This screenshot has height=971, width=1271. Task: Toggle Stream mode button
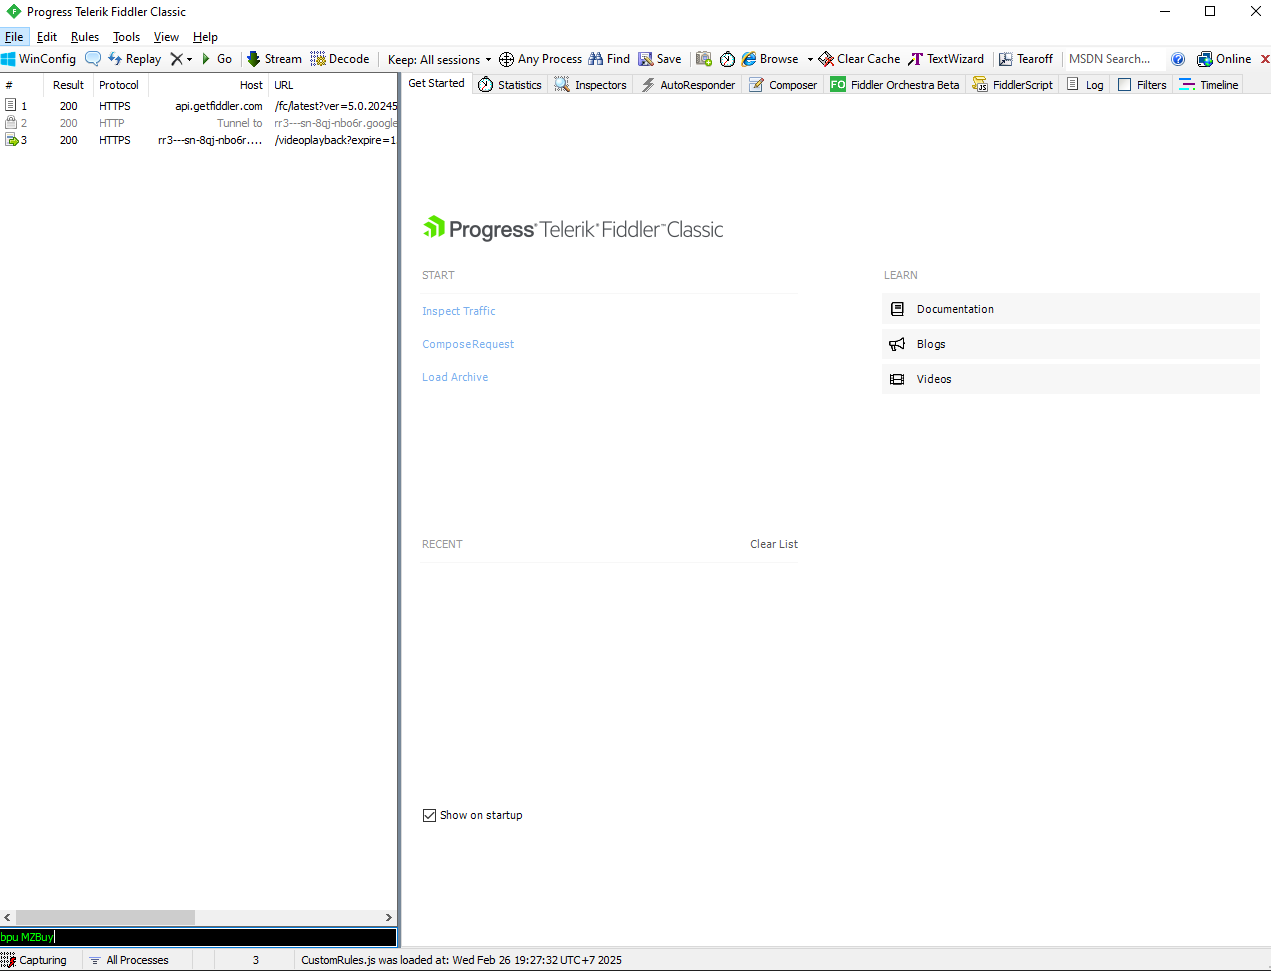(274, 59)
